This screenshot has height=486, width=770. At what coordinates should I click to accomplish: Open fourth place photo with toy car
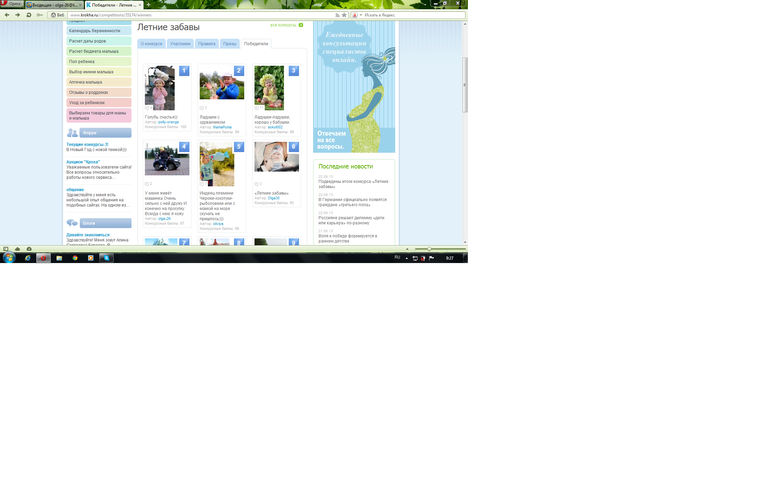coord(167,160)
